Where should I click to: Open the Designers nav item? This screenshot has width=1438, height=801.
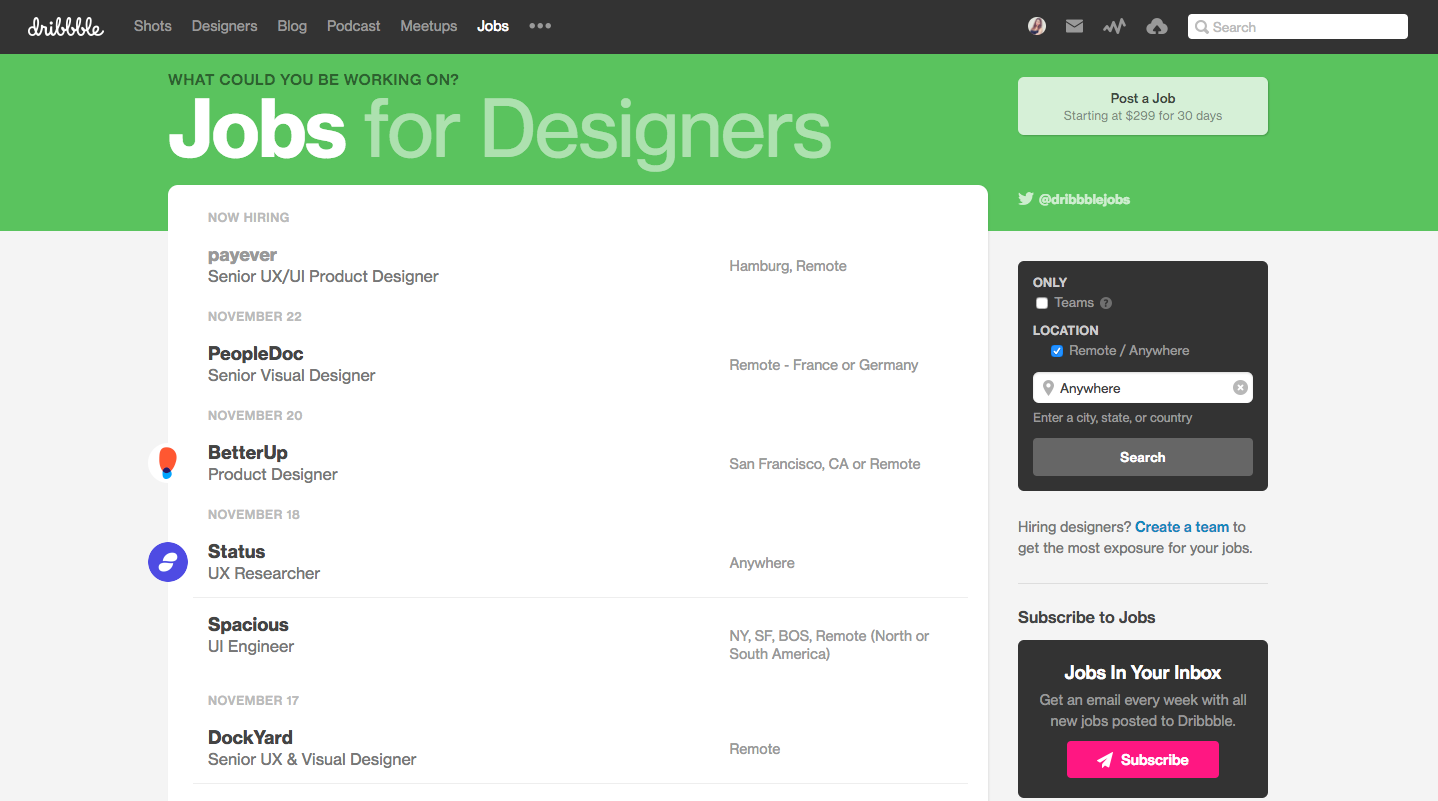coord(224,26)
